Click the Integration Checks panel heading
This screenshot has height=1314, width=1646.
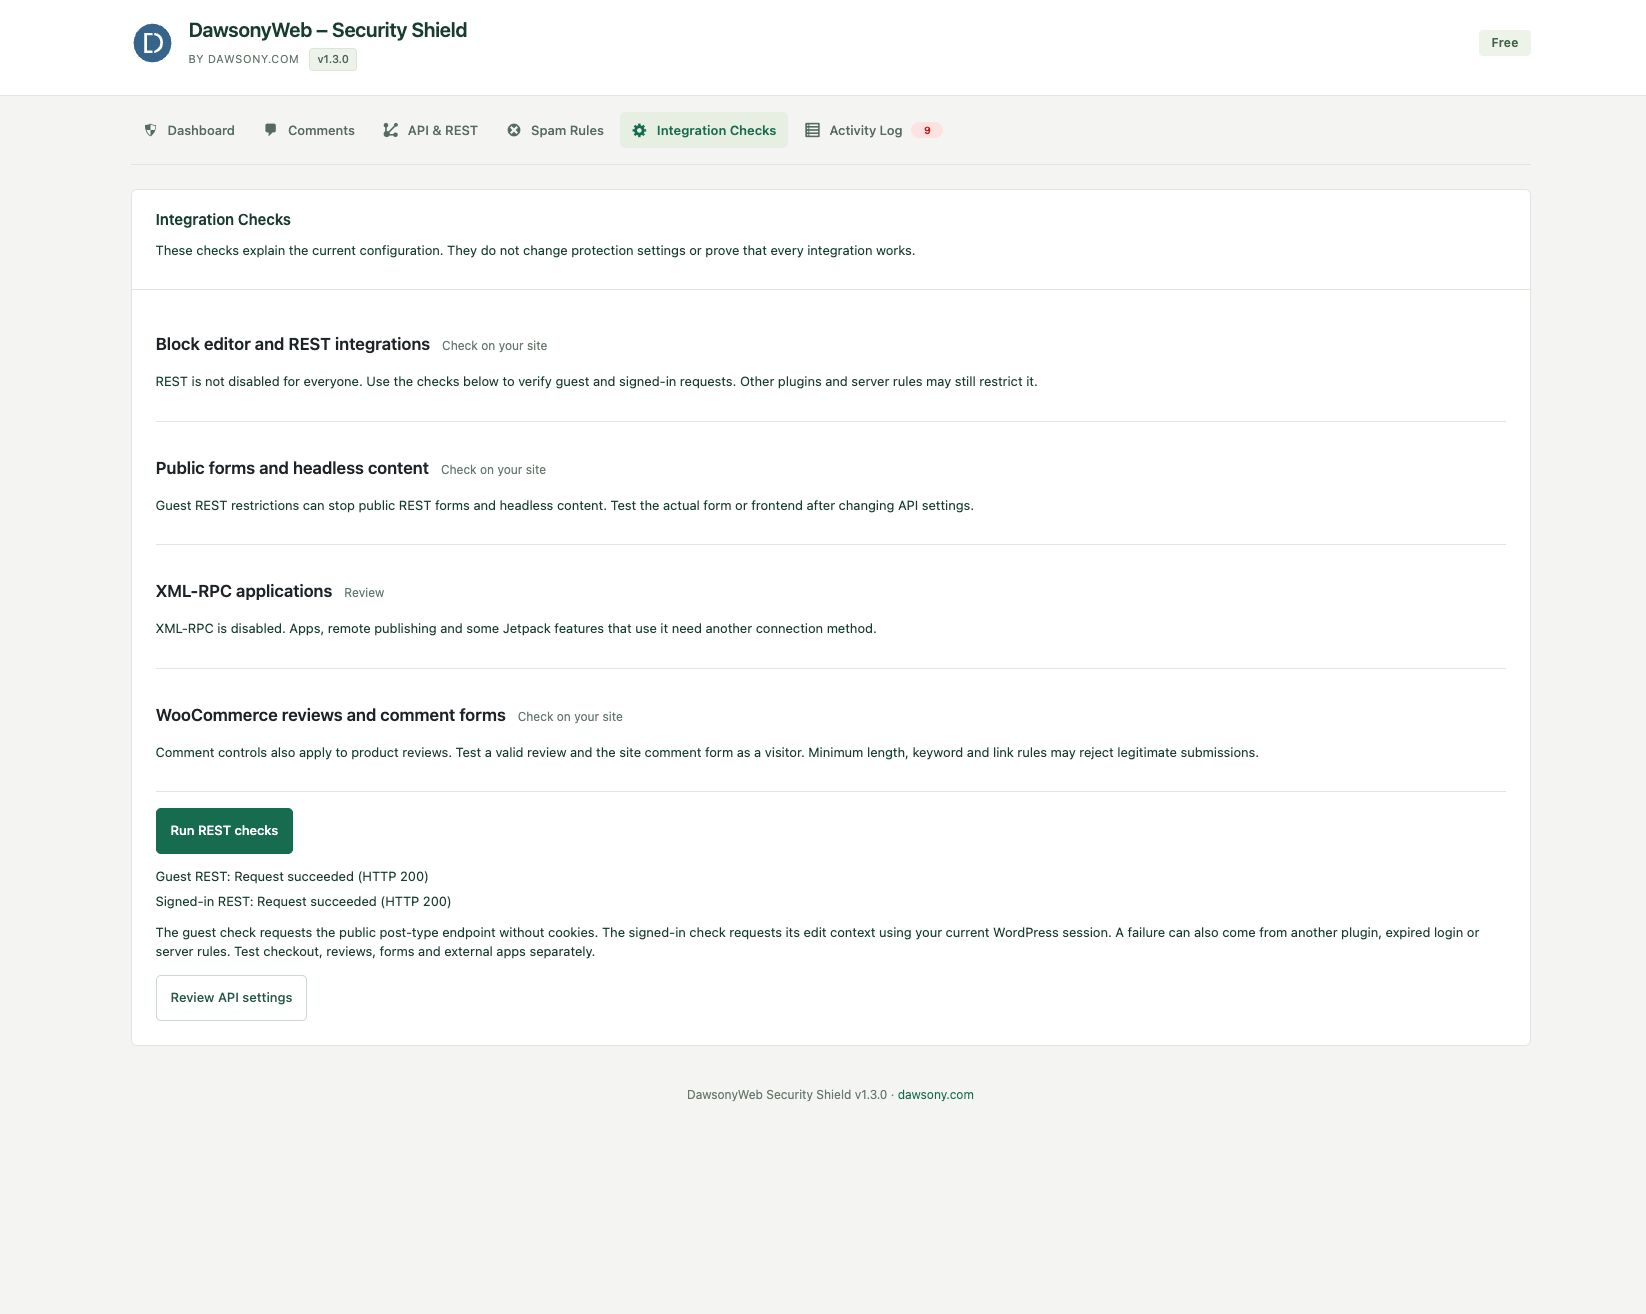pyautogui.click(x=223, y=220)
